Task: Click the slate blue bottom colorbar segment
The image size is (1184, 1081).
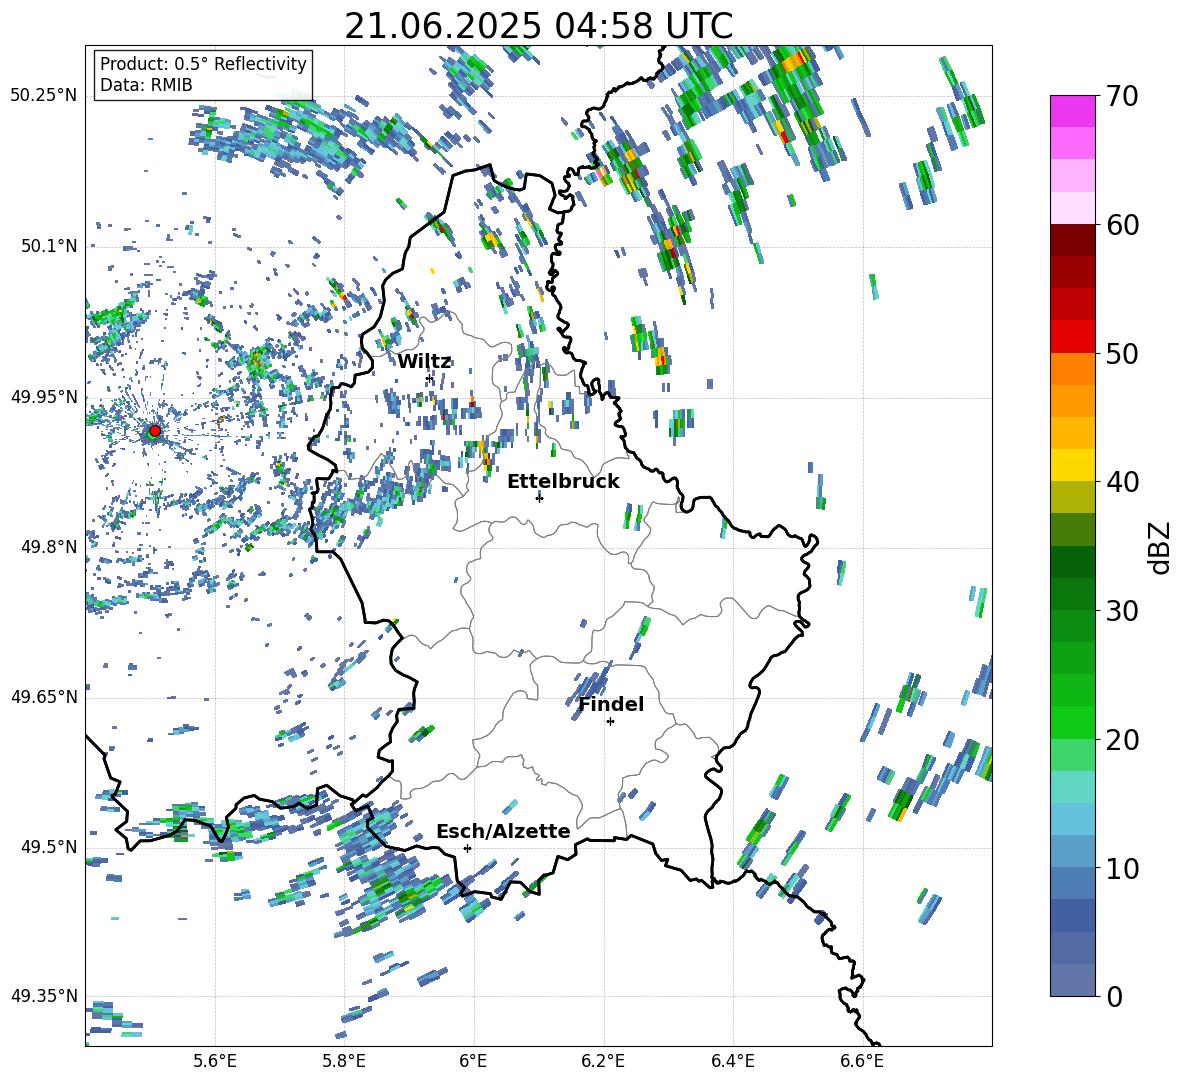Action: click(x=1072, y=980)
